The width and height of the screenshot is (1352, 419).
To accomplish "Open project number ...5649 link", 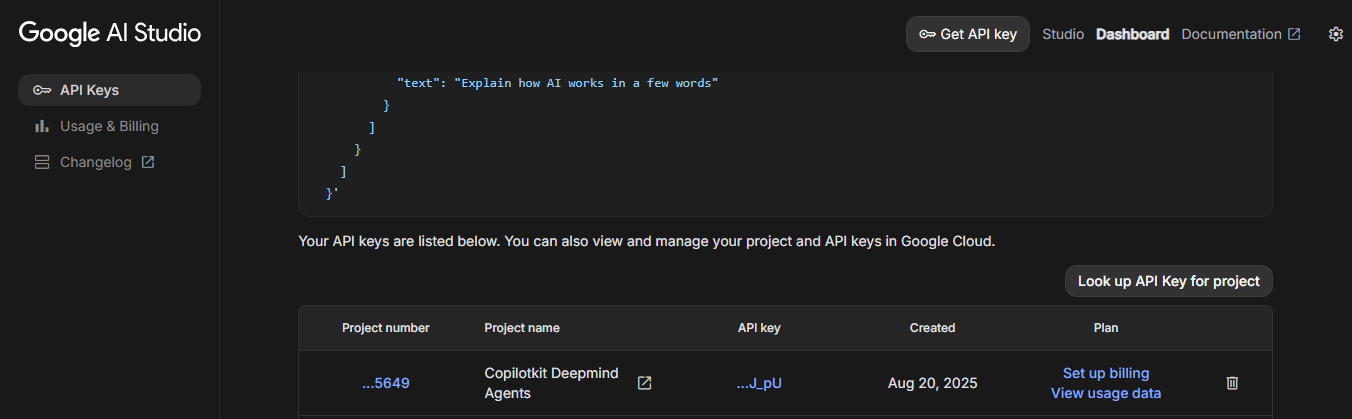I will (x=386, y=383).
